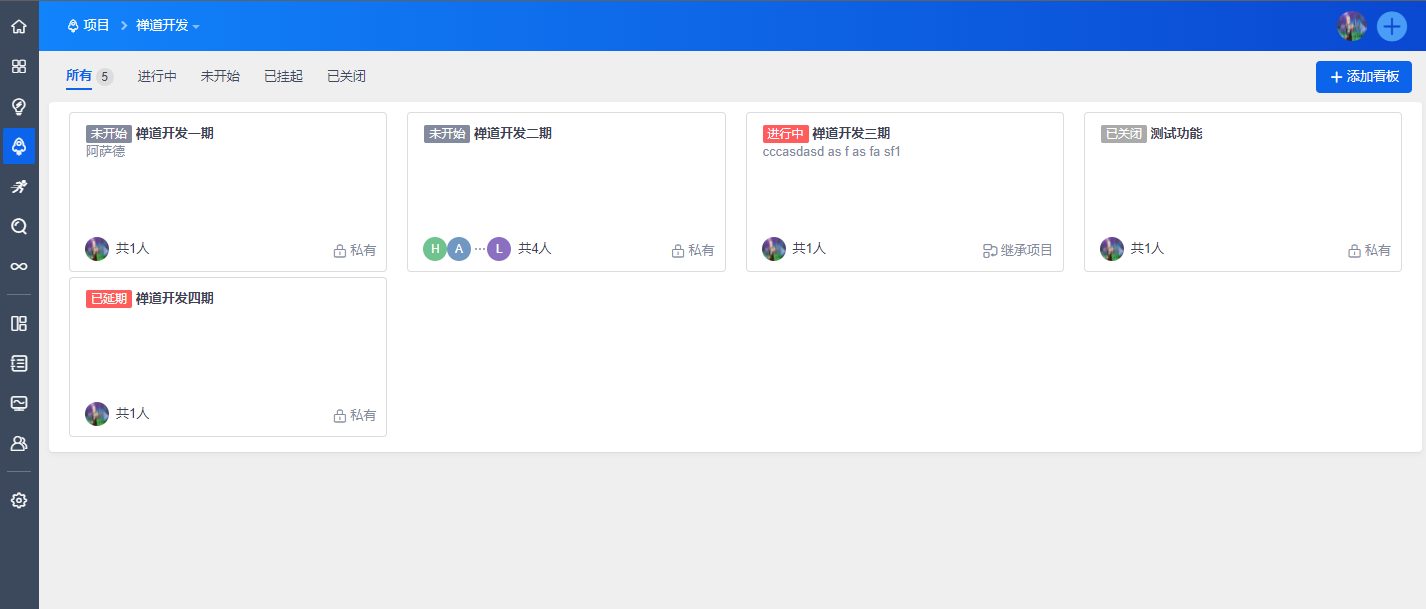The height and width of the screenshot is (609, 1426).
Task: Open the 禅道开发四期 card title
Action: coord(175,298)
